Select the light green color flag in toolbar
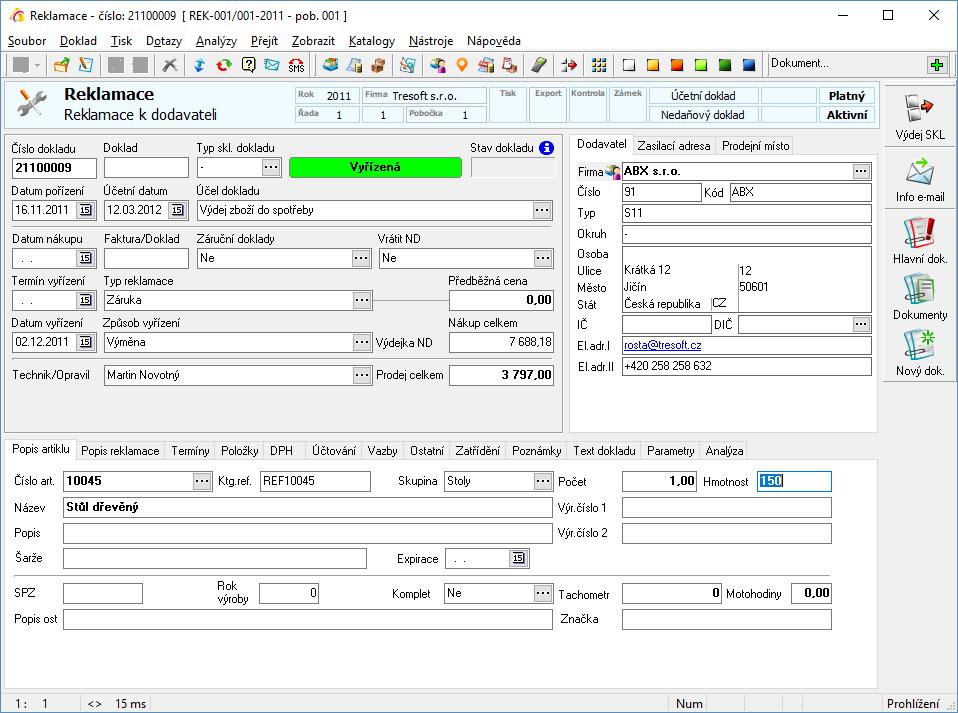This screenshot has height=713, width=958. point(701,65)
